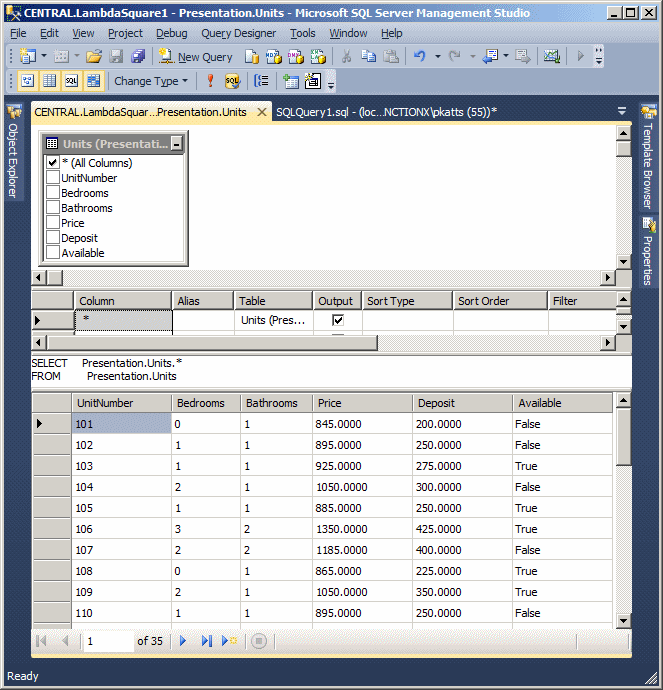
Task: Click the Add Group By icon
Action: pos(261,81)
